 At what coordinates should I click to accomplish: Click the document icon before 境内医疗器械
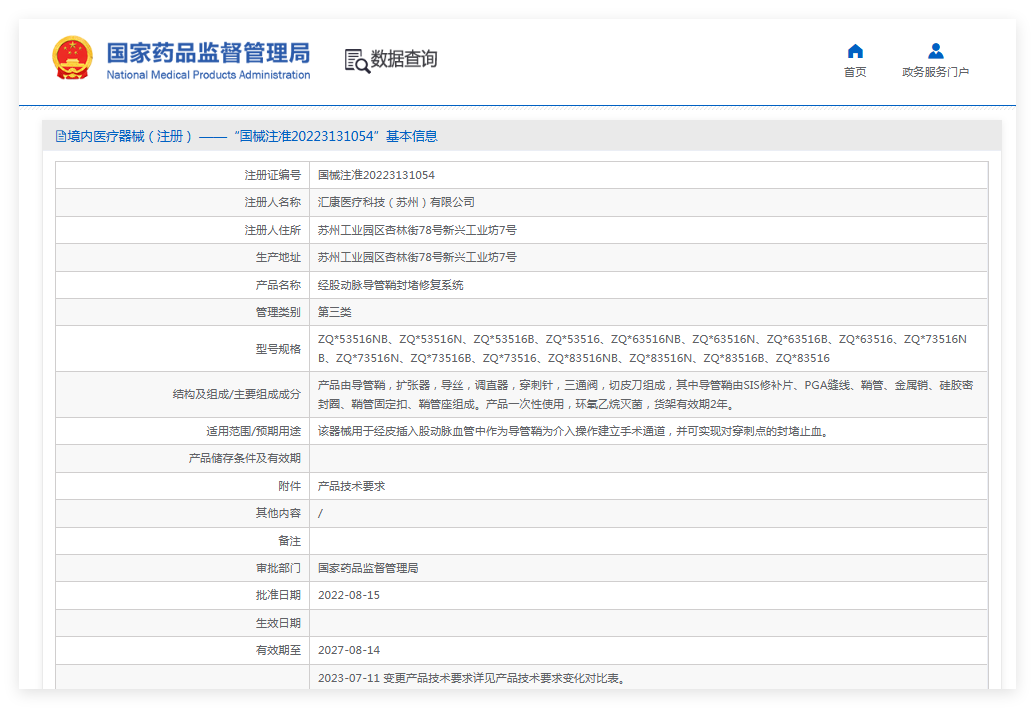point(61,137)
